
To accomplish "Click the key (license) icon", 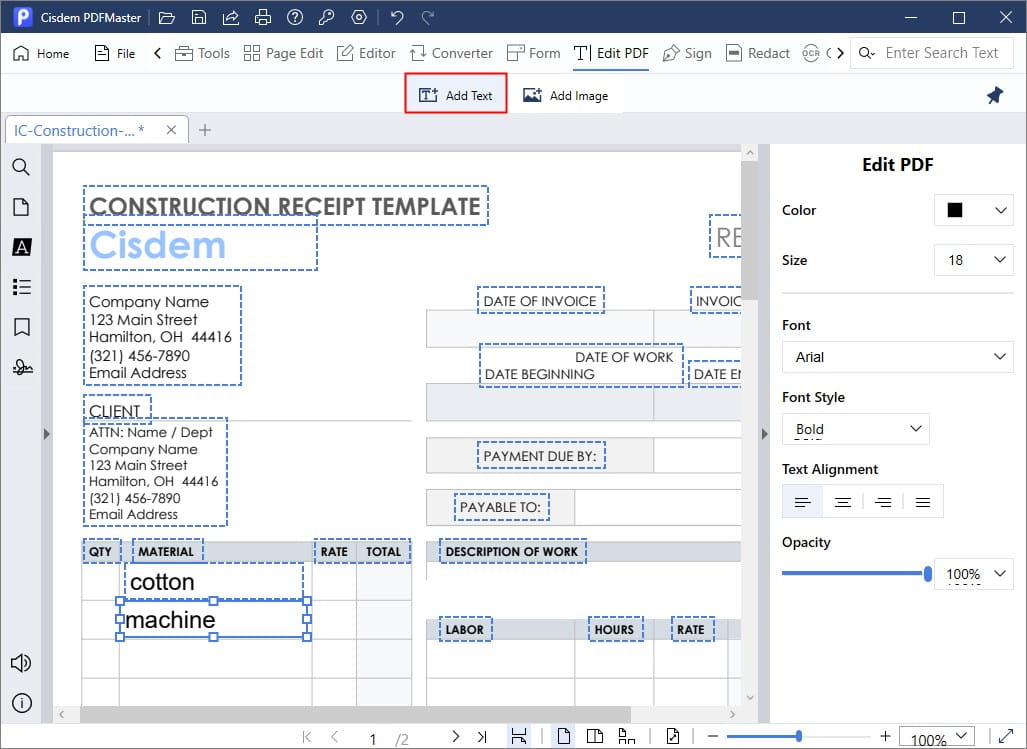I will coord(327,18).
